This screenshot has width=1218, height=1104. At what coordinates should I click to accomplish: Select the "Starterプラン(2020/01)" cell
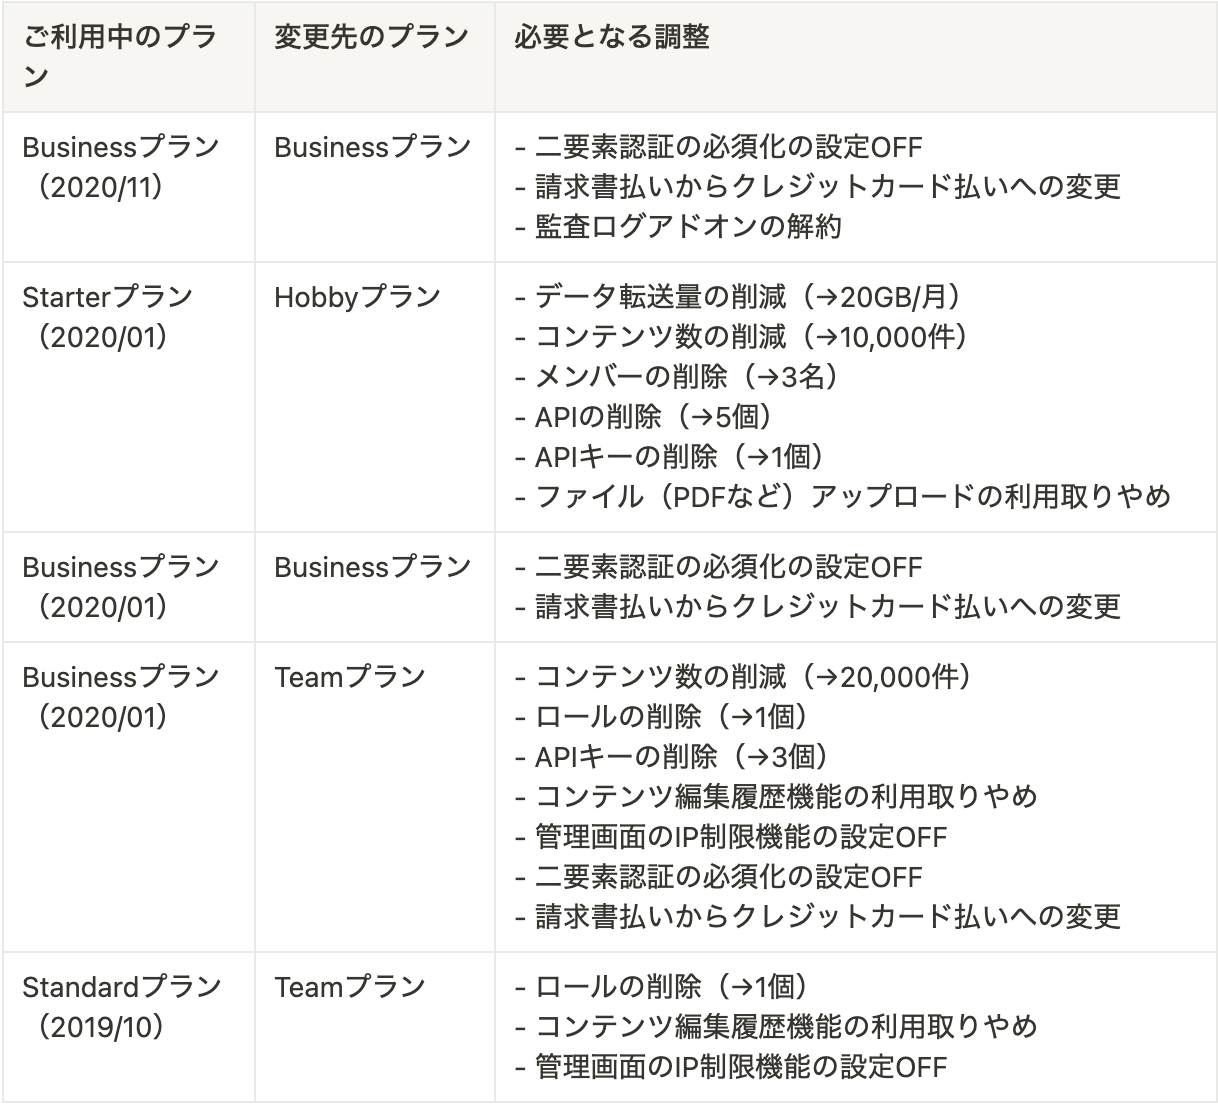click(x=107, y=317)
